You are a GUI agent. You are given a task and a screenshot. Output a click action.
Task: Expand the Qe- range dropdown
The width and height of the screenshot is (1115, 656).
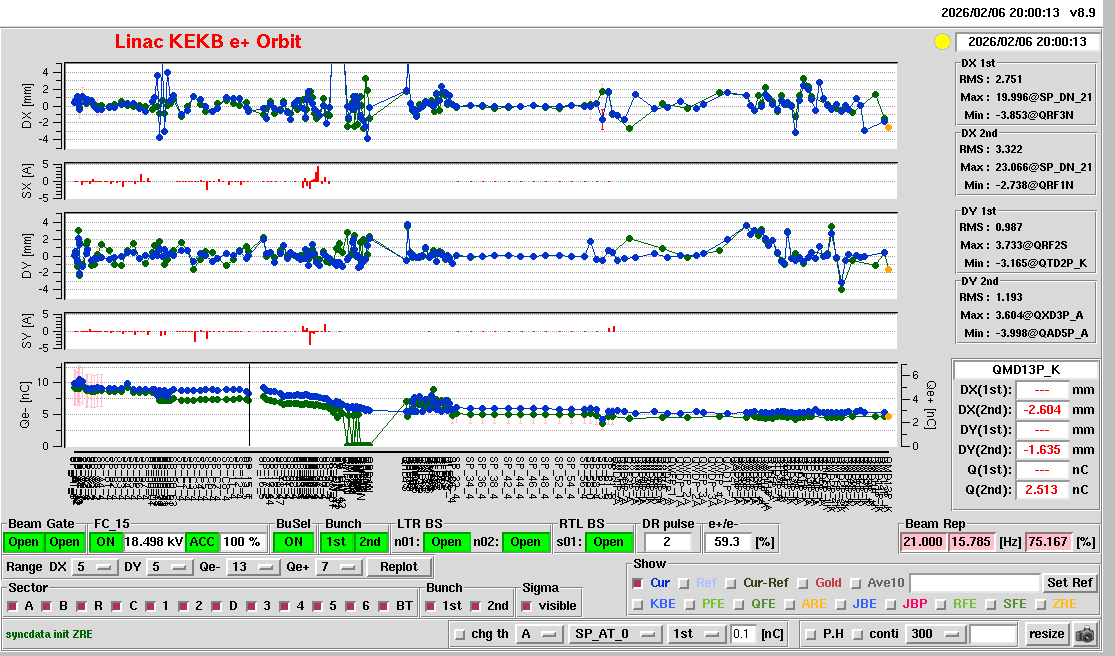254,567
